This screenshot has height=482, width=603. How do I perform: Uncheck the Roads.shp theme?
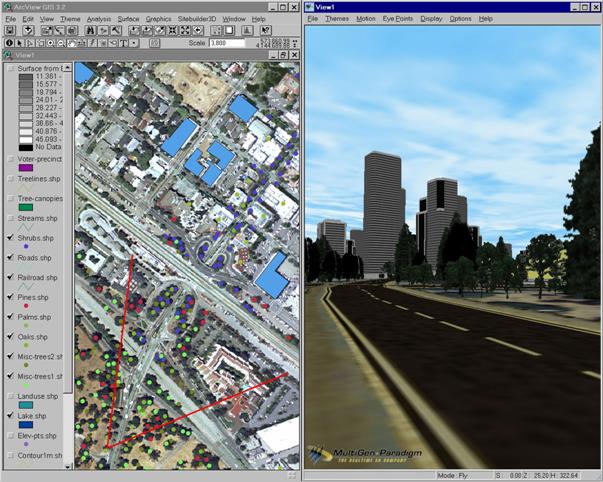tap(9, 258)
